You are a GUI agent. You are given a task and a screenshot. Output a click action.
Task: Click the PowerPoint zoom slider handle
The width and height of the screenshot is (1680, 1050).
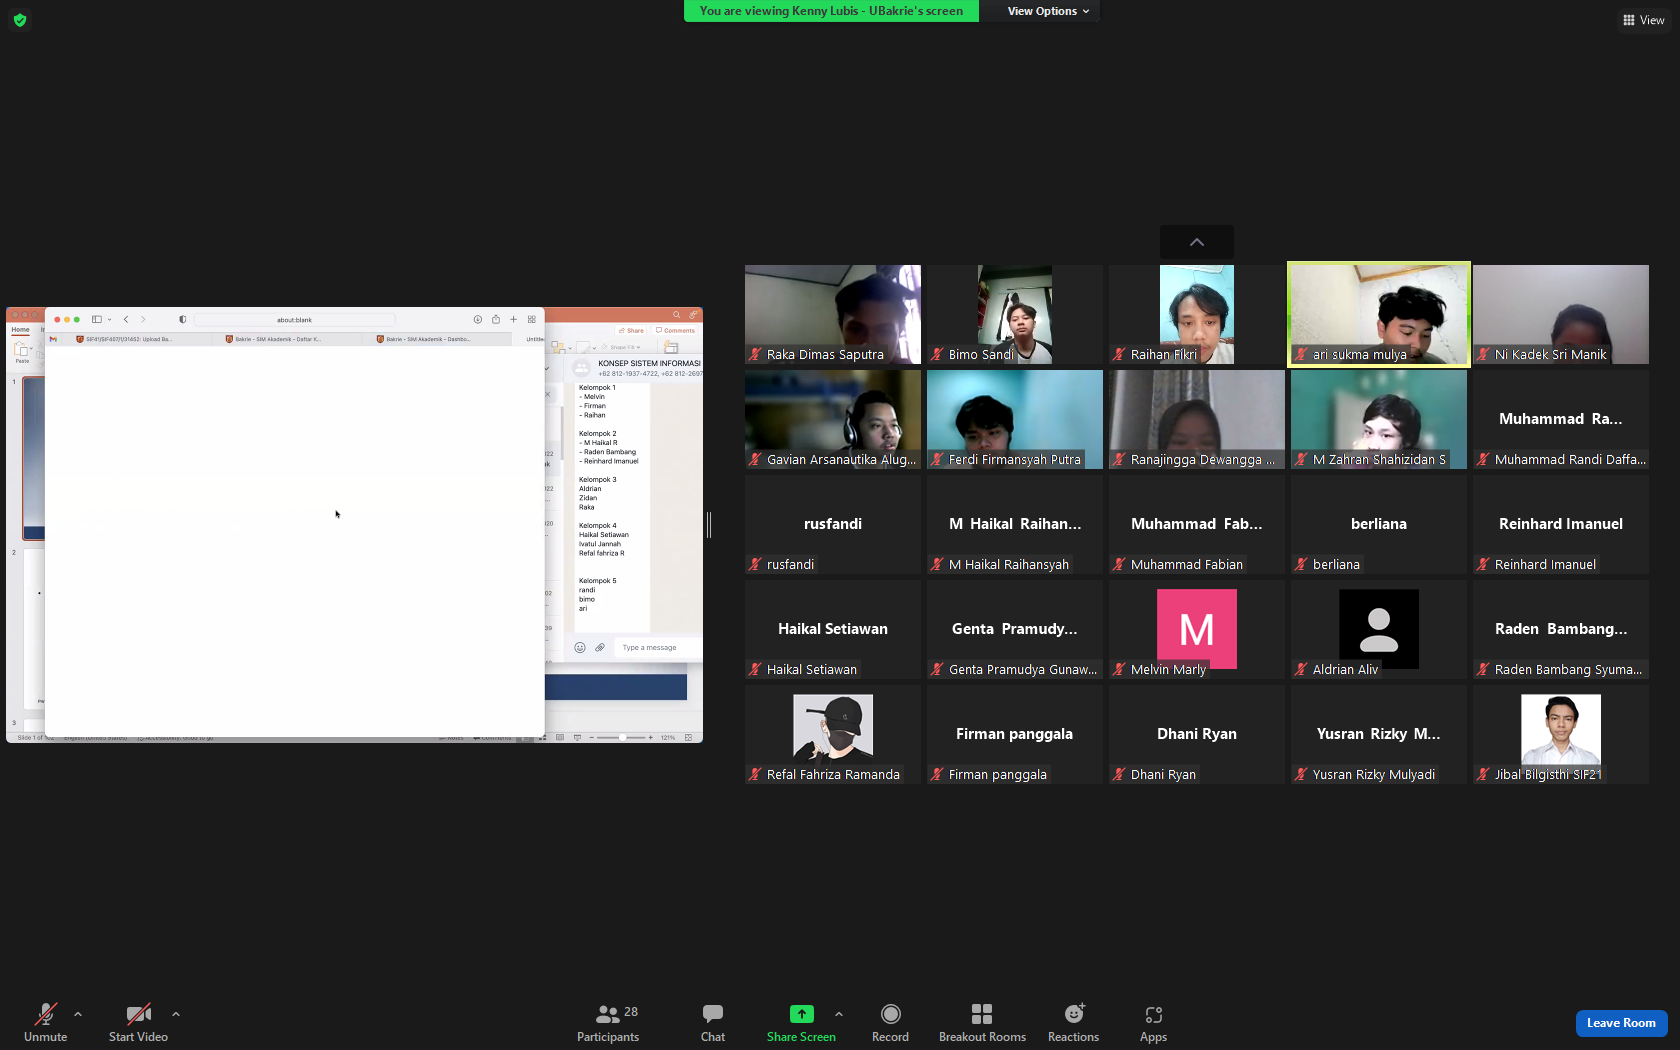click(x=622, y=738)
